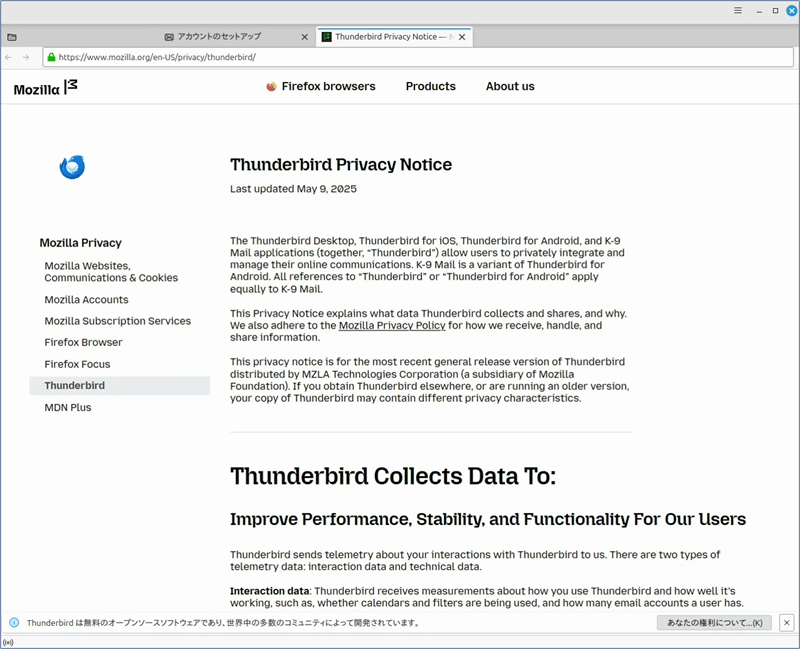Click the info icon in the notification bar
This screenshot has height=649, width=800.
click(x=14, y=622)
